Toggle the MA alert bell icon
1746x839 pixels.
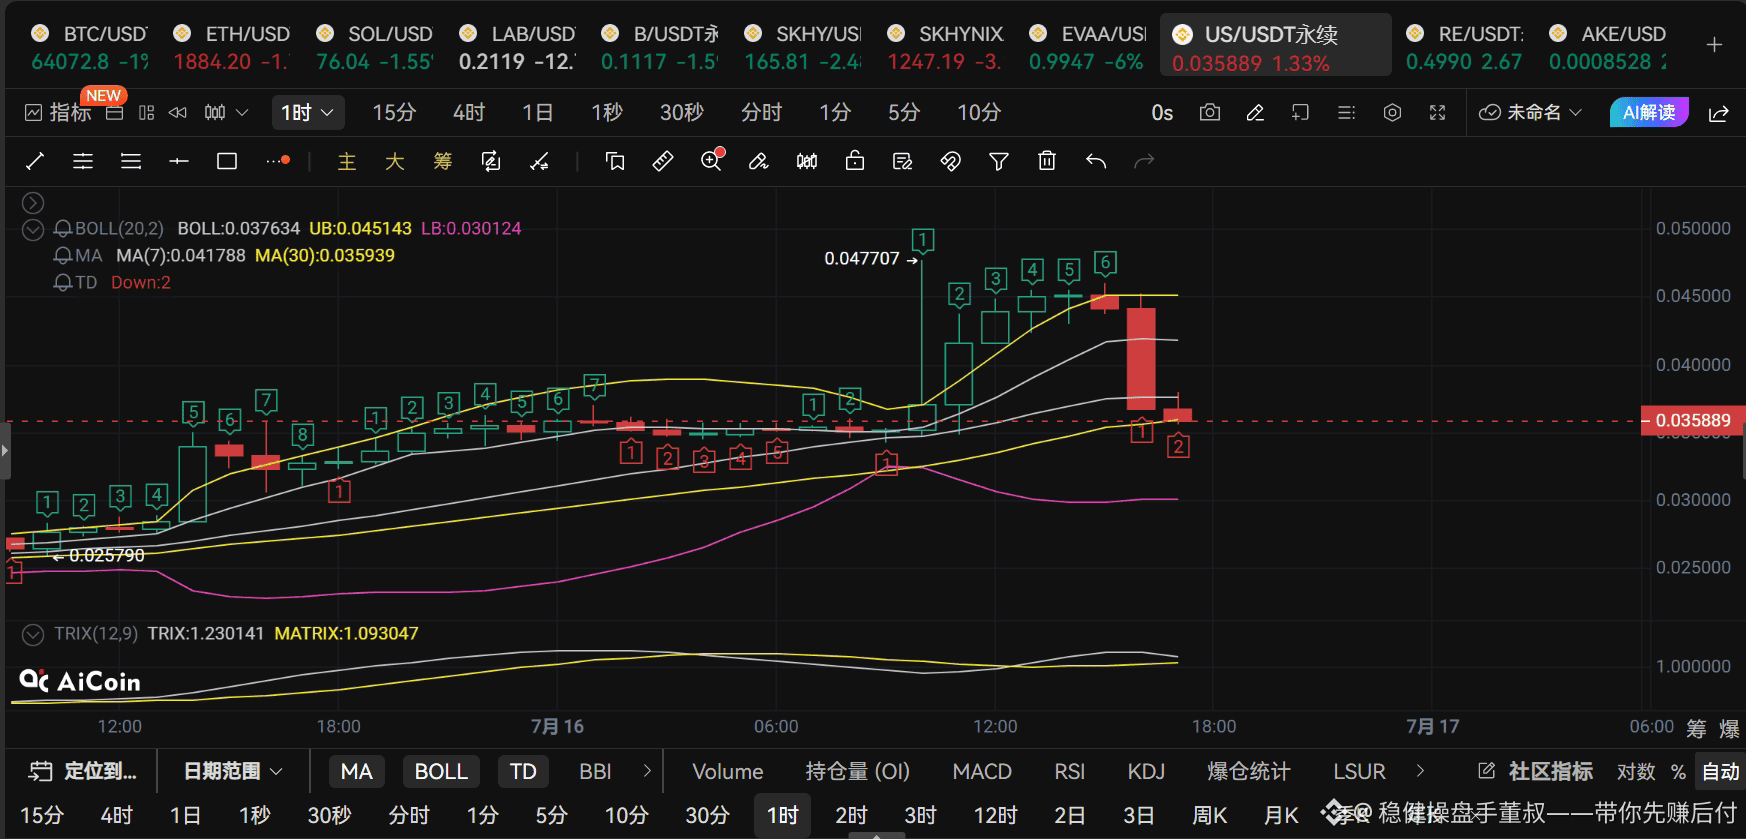63,256
